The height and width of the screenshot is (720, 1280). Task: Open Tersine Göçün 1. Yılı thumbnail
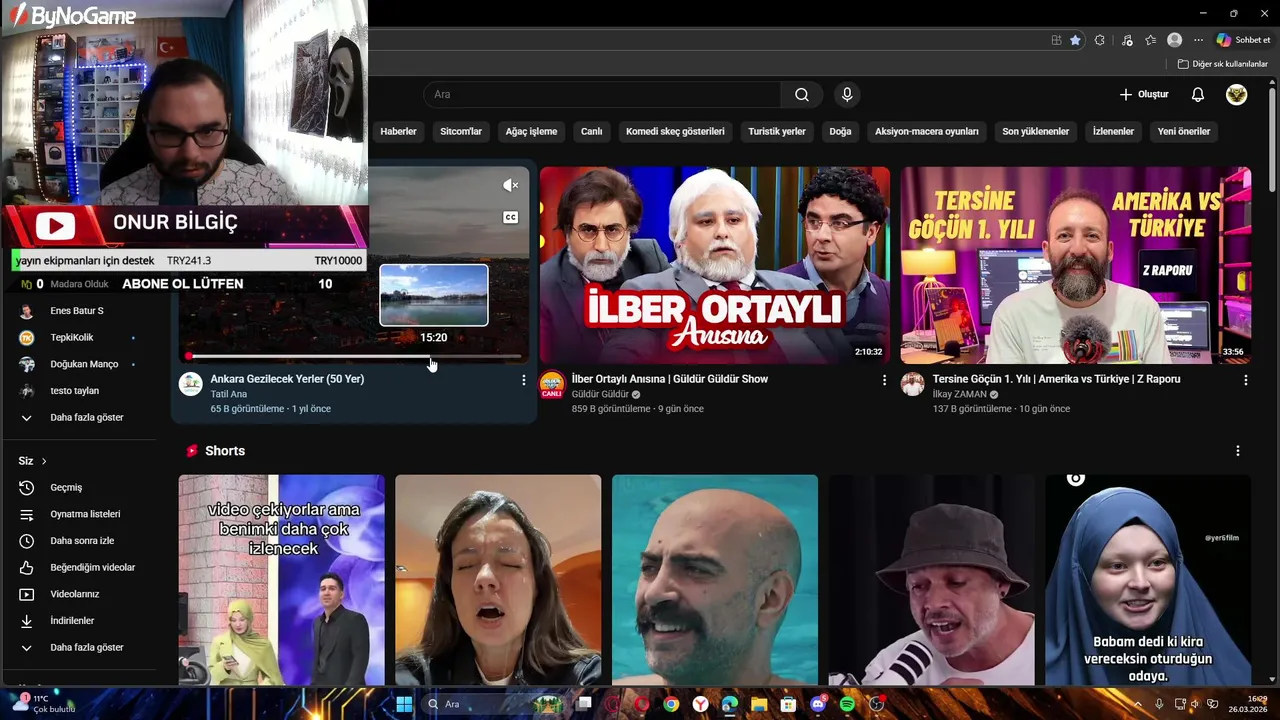[1075, 265]
